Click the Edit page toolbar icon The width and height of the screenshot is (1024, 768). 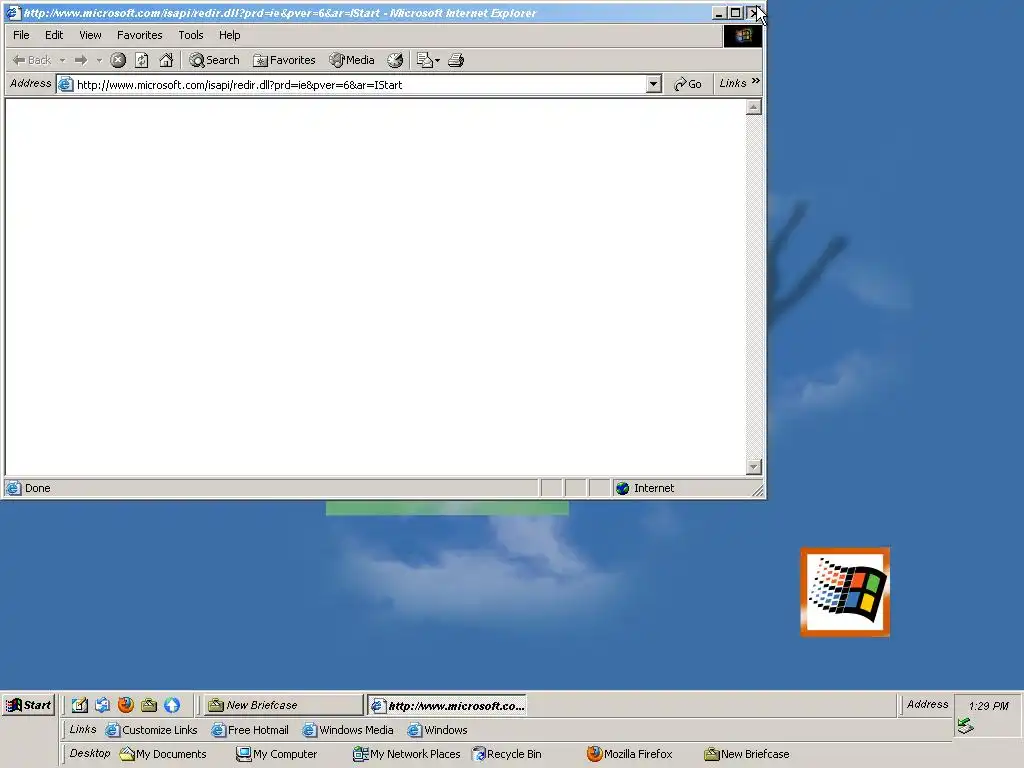tap(424, 60)
